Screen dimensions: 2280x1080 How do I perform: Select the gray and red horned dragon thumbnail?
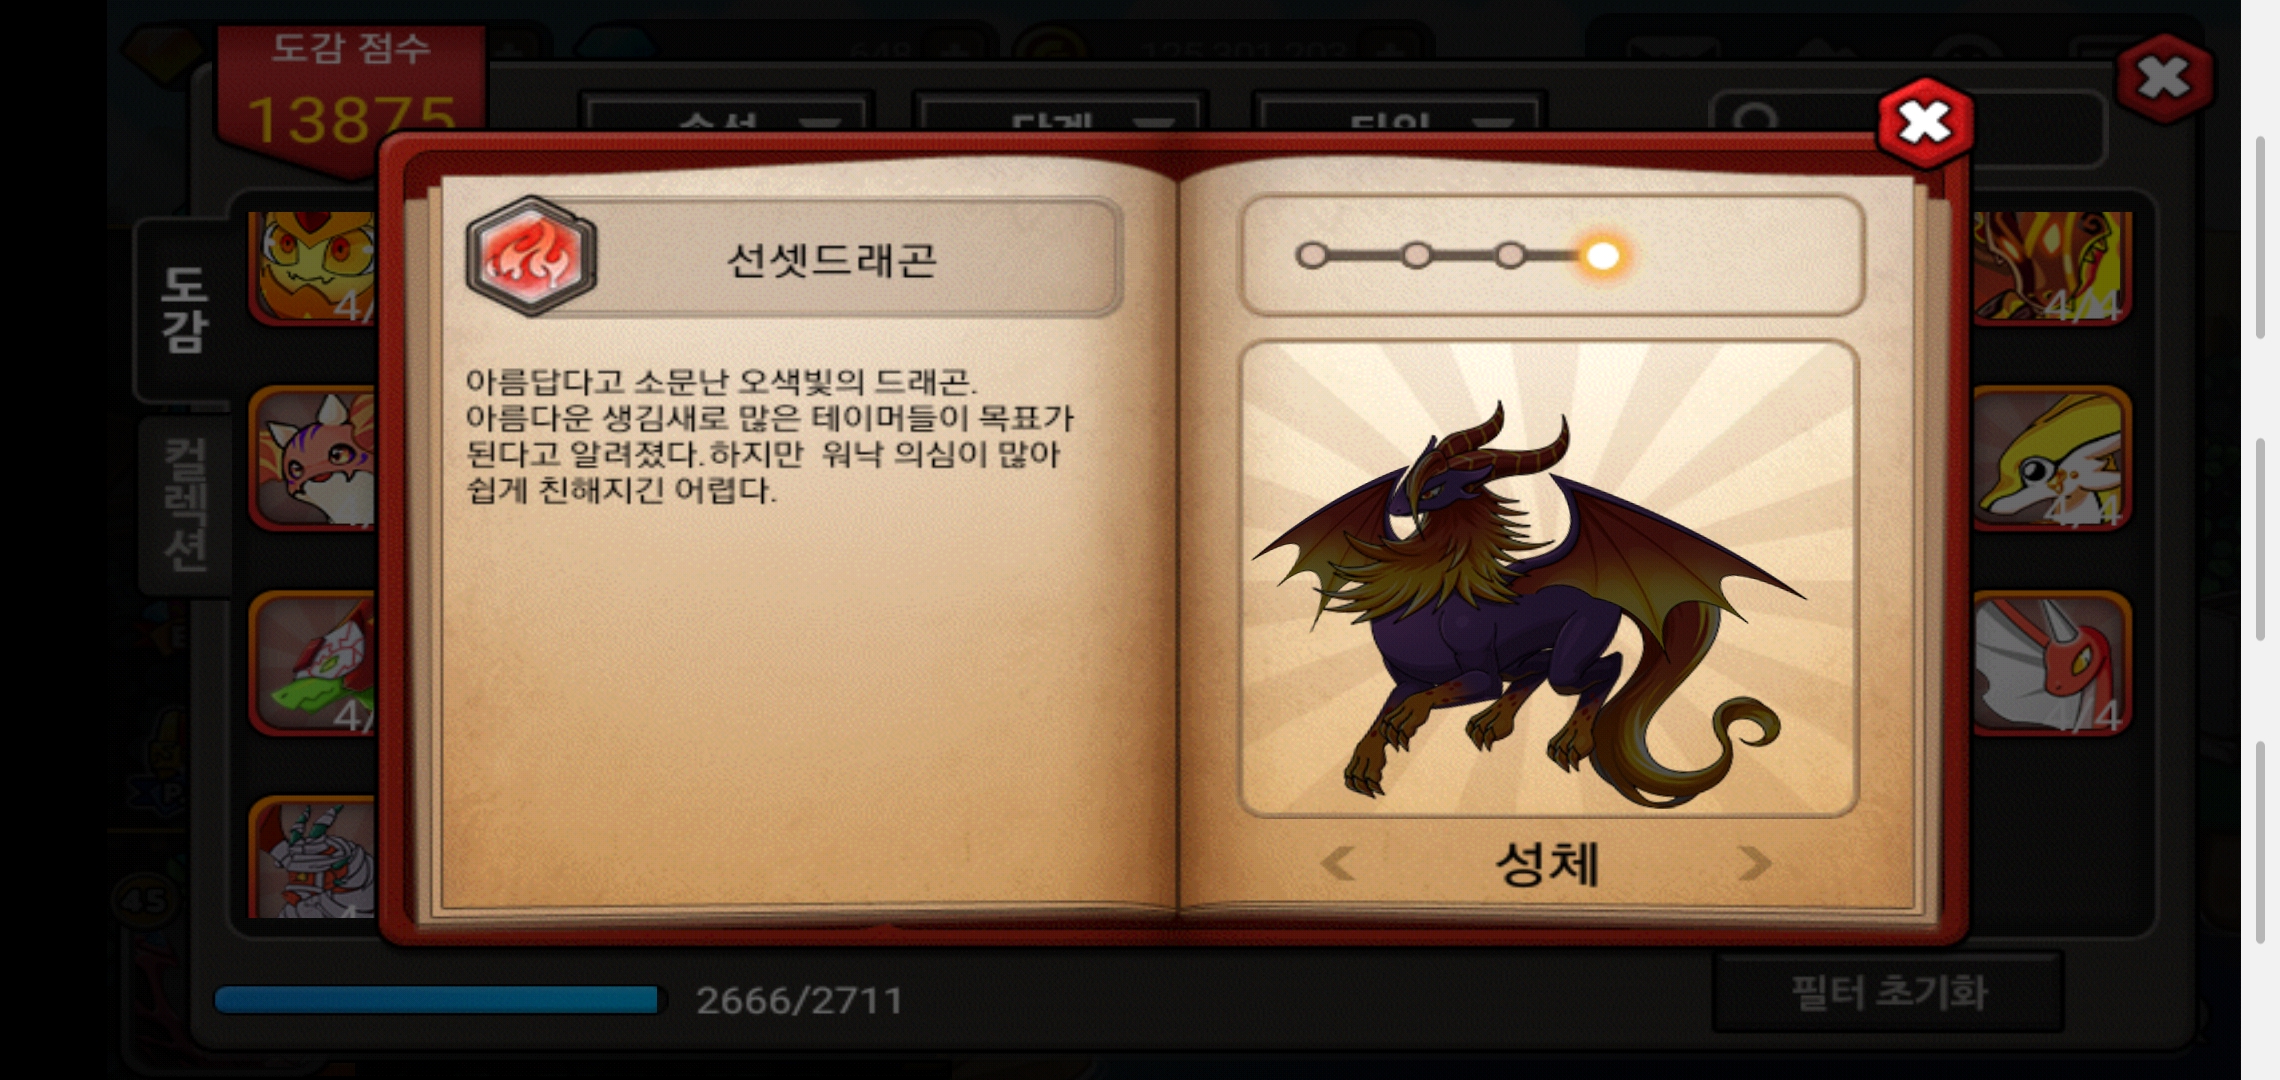pyautogui.click(x=2051, y=662)
